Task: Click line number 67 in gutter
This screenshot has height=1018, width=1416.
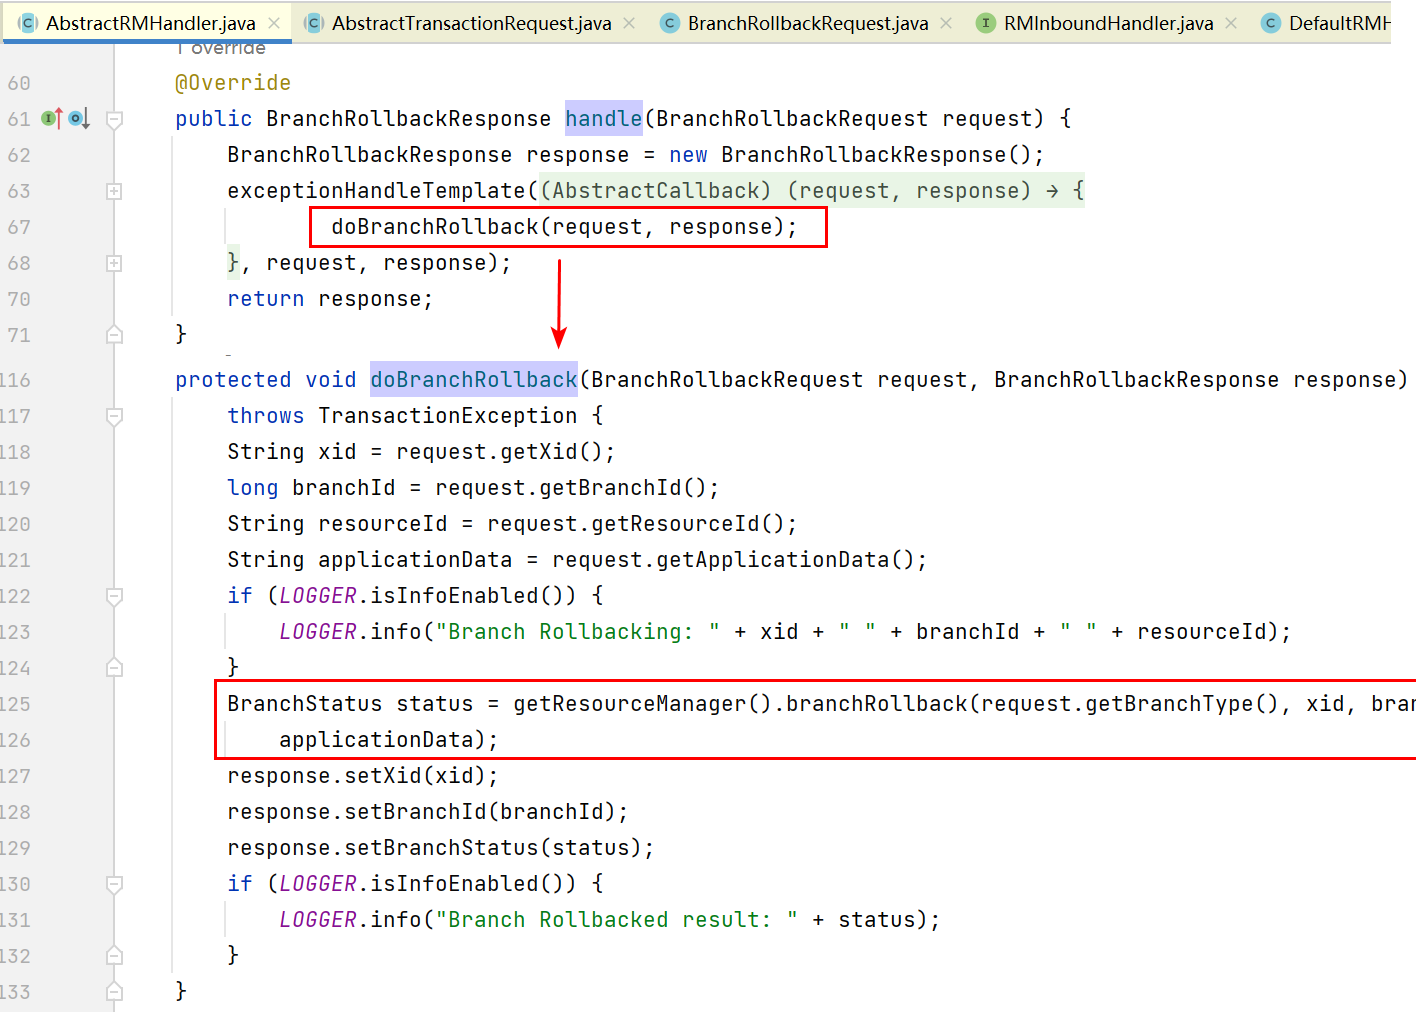Action: (19, 227)
